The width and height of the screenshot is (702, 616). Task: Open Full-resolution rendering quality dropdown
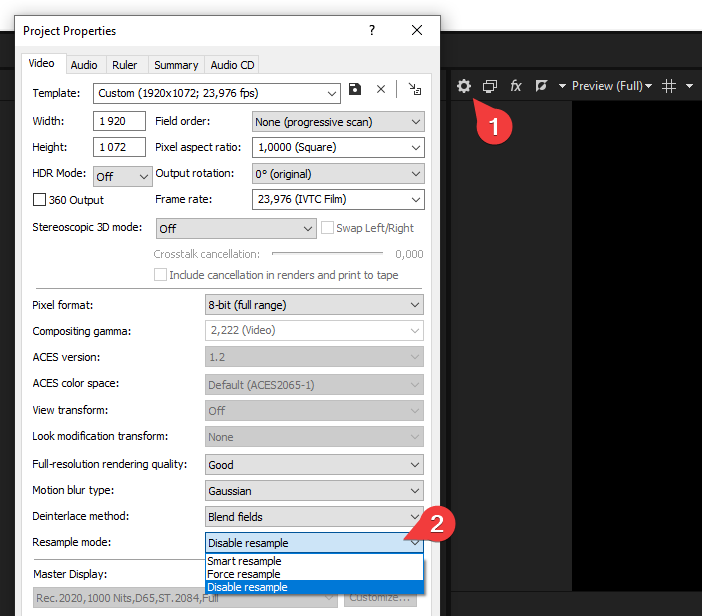[x=314, y=465]
